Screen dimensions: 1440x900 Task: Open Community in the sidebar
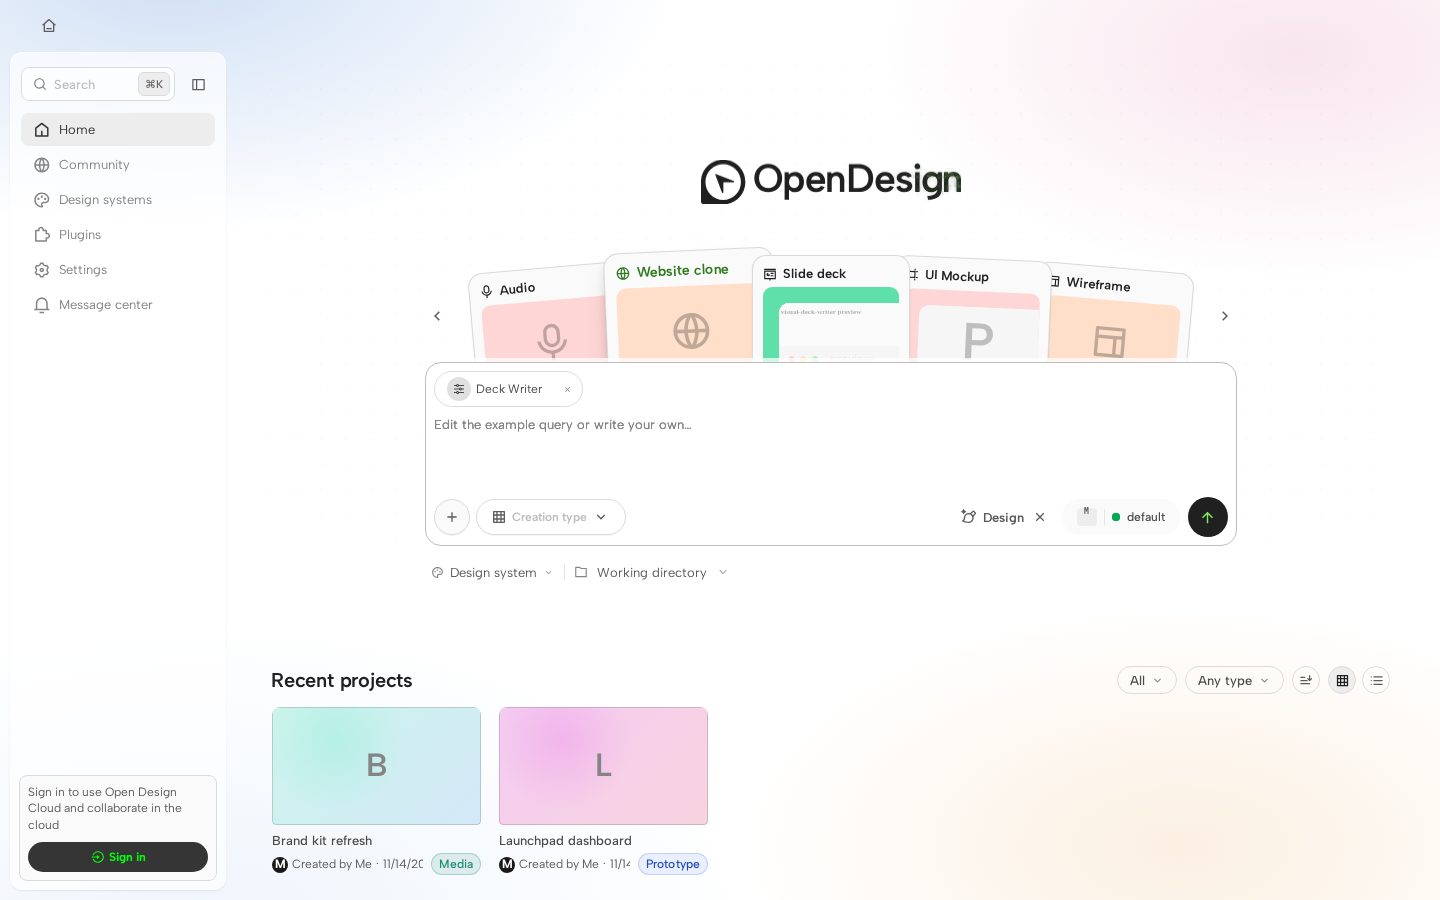pyautogui.click(x=118, y=165)
